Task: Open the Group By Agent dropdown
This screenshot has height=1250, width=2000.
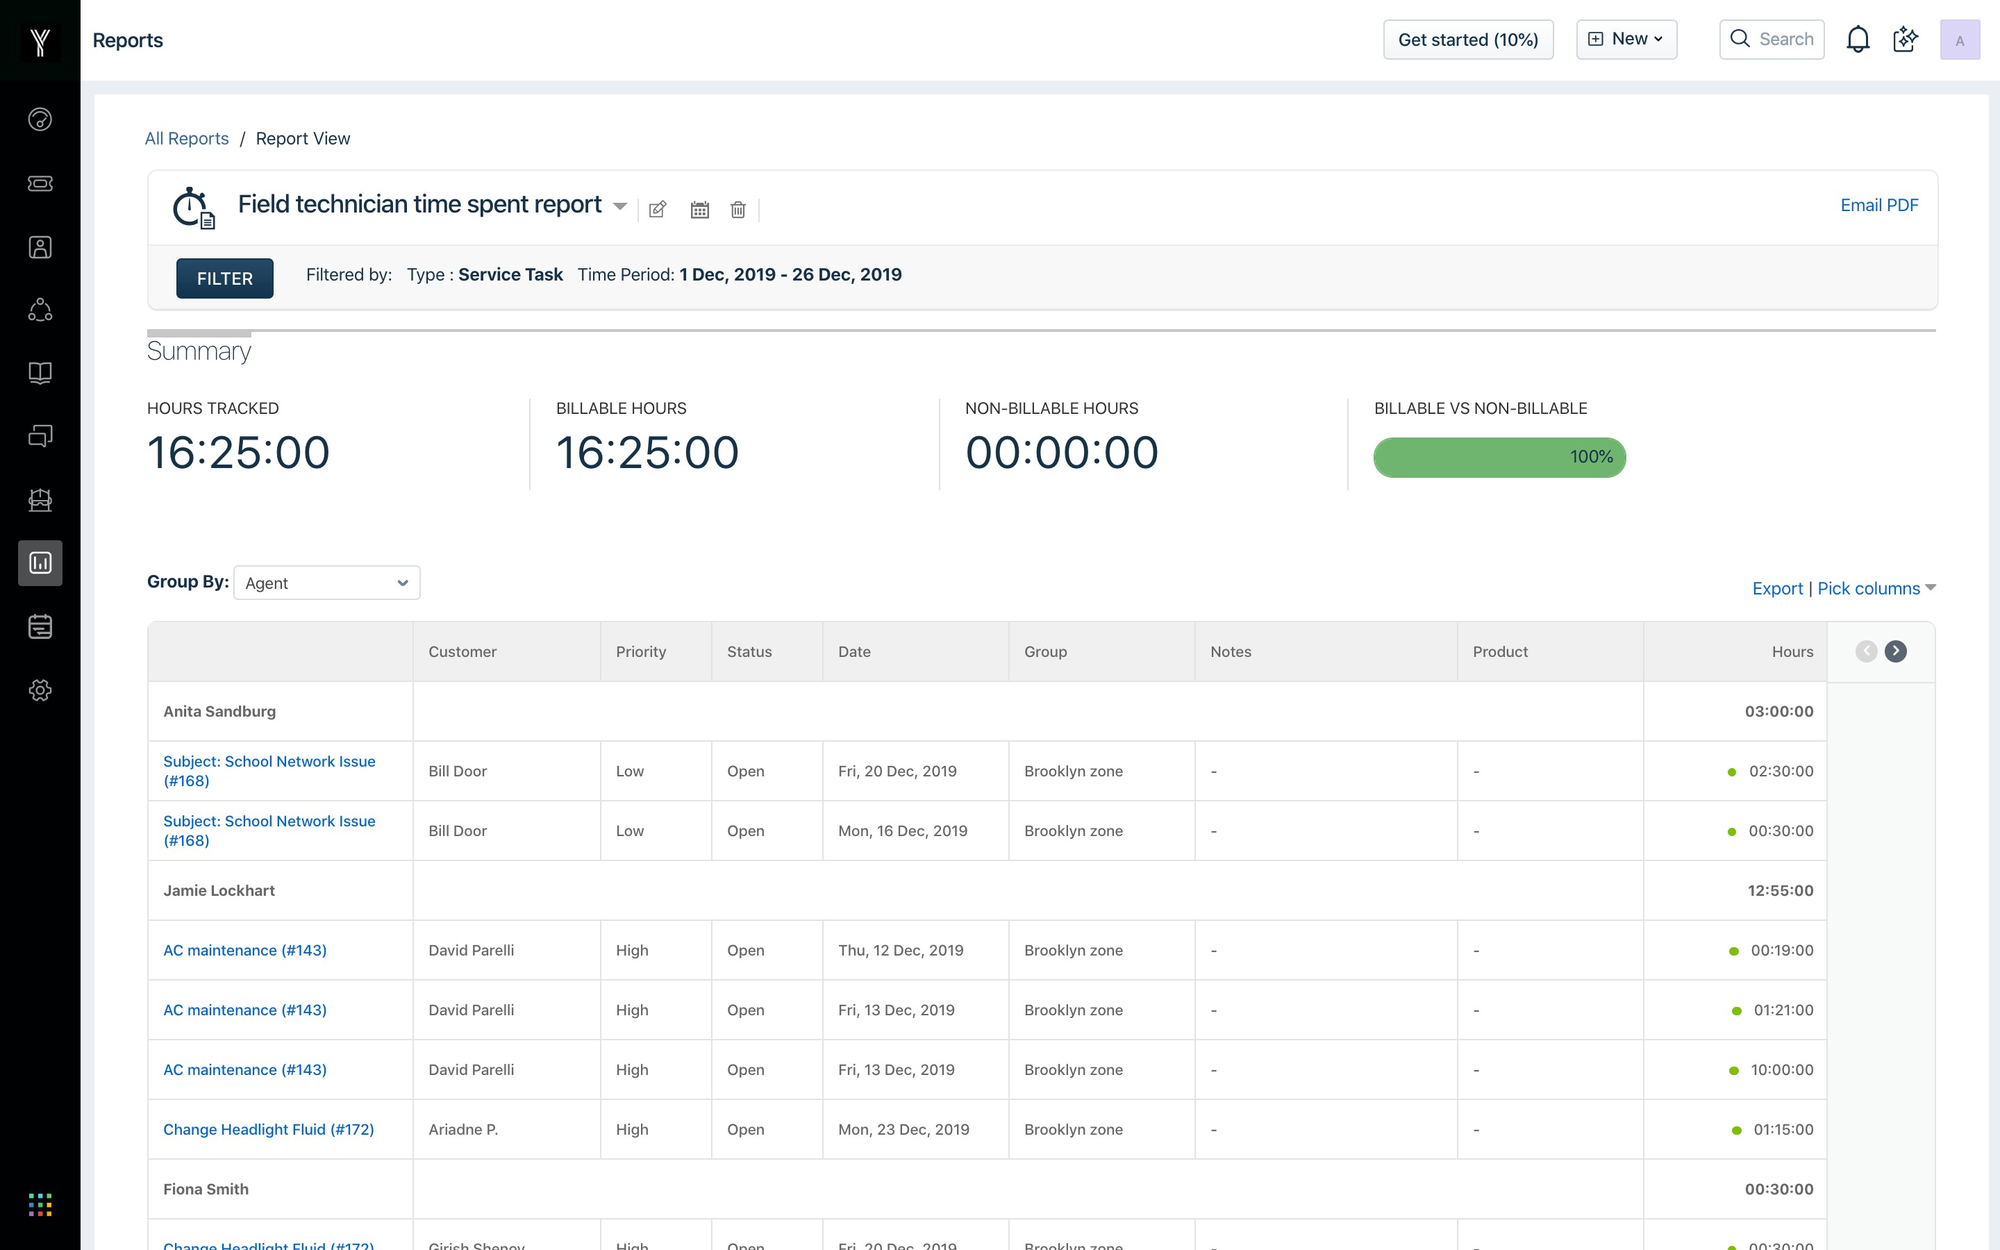Action: pyautogui.click(x=327, y=583)
